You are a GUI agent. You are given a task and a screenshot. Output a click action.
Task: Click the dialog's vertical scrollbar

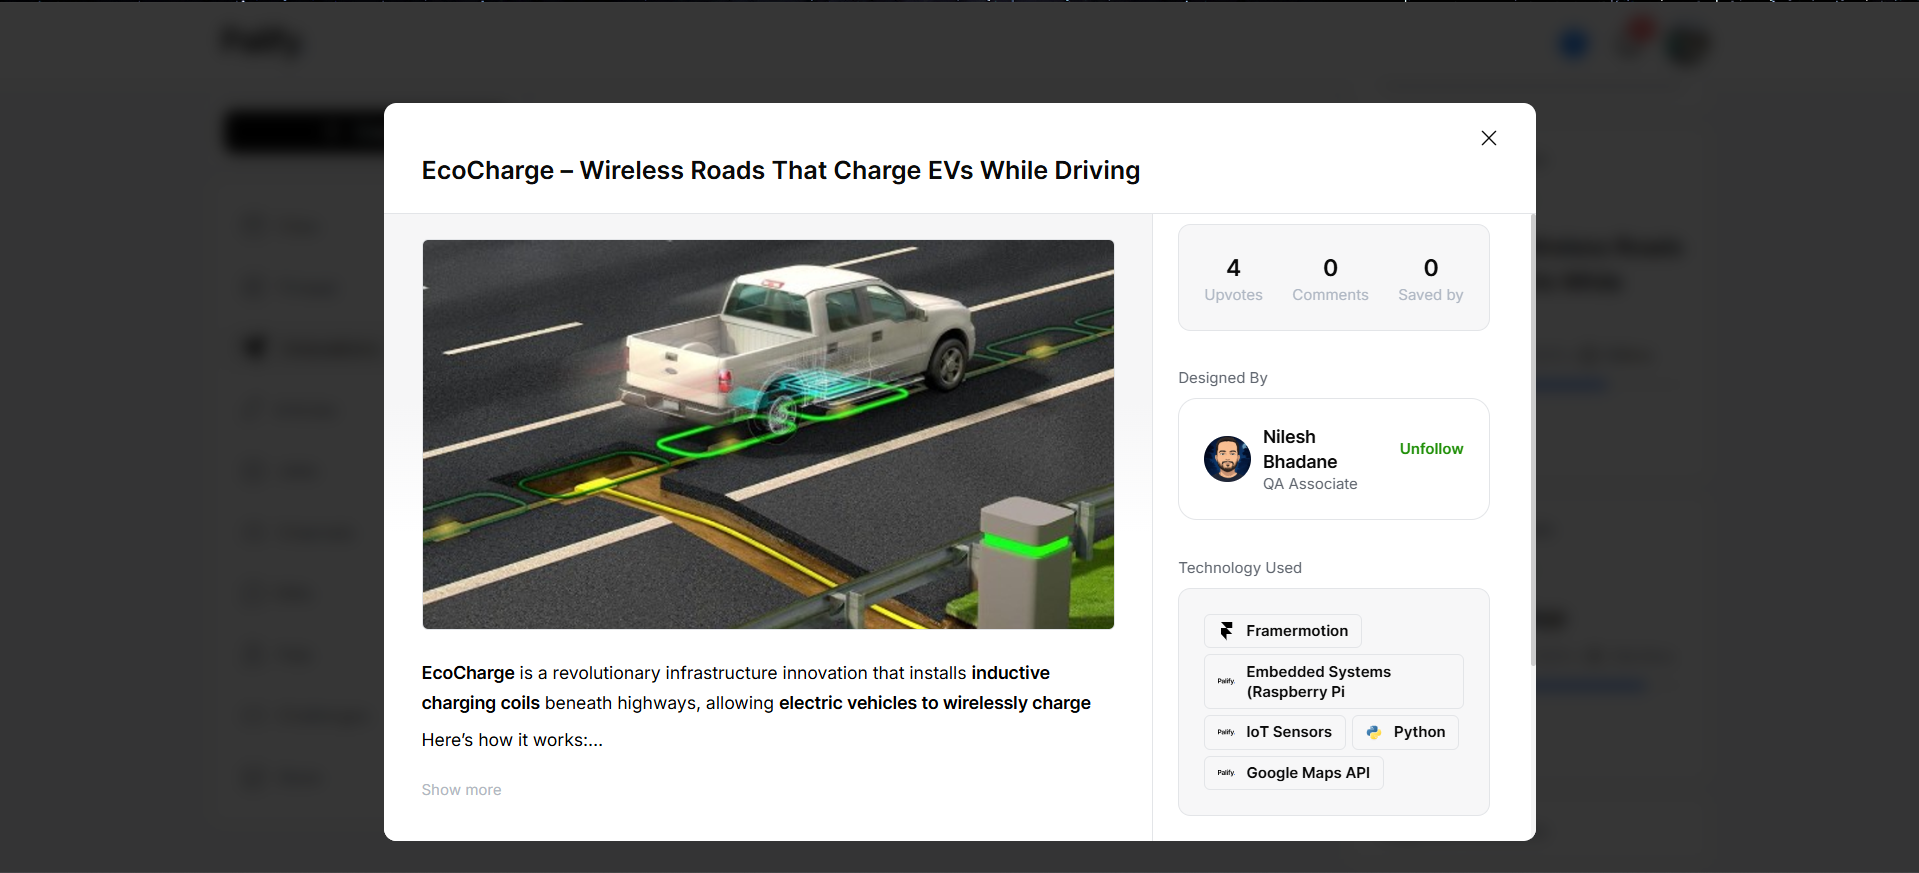pyautogui.click(x=1533, y=440)
